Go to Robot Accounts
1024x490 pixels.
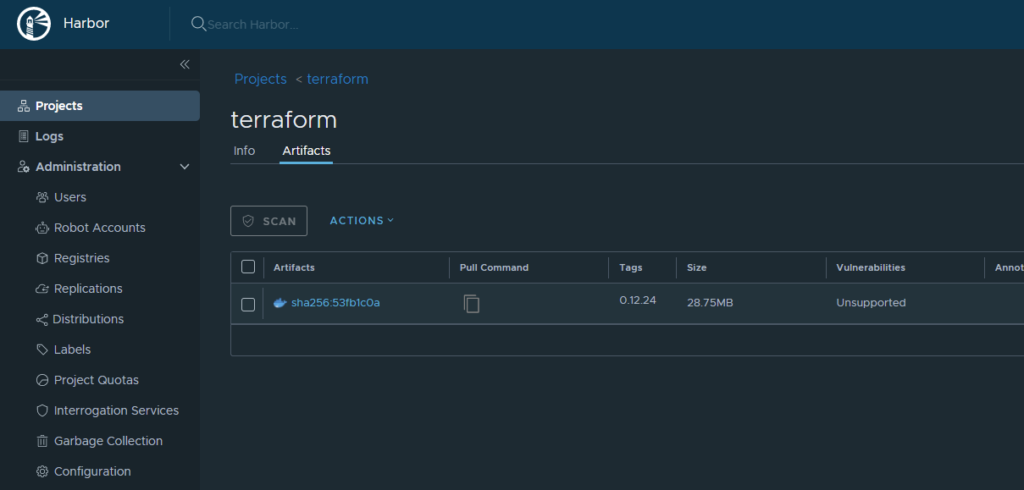coord(100,228)
